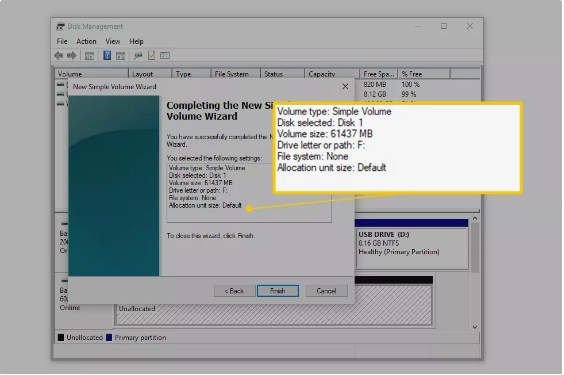Screen dimensions: 564x375
Task: Sort by the Capacity column header
Action: [332, 74]
